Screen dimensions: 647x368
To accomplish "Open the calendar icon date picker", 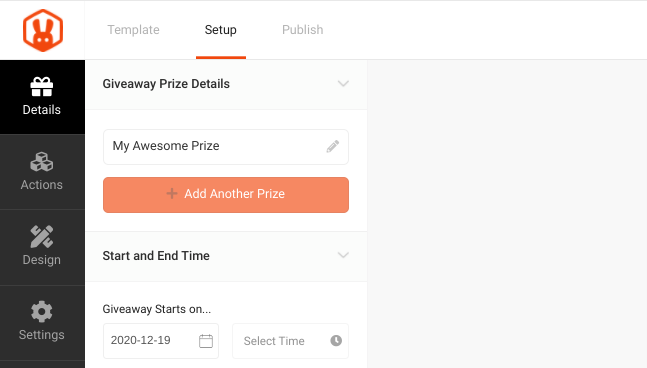I will click(x=206, y=341).
